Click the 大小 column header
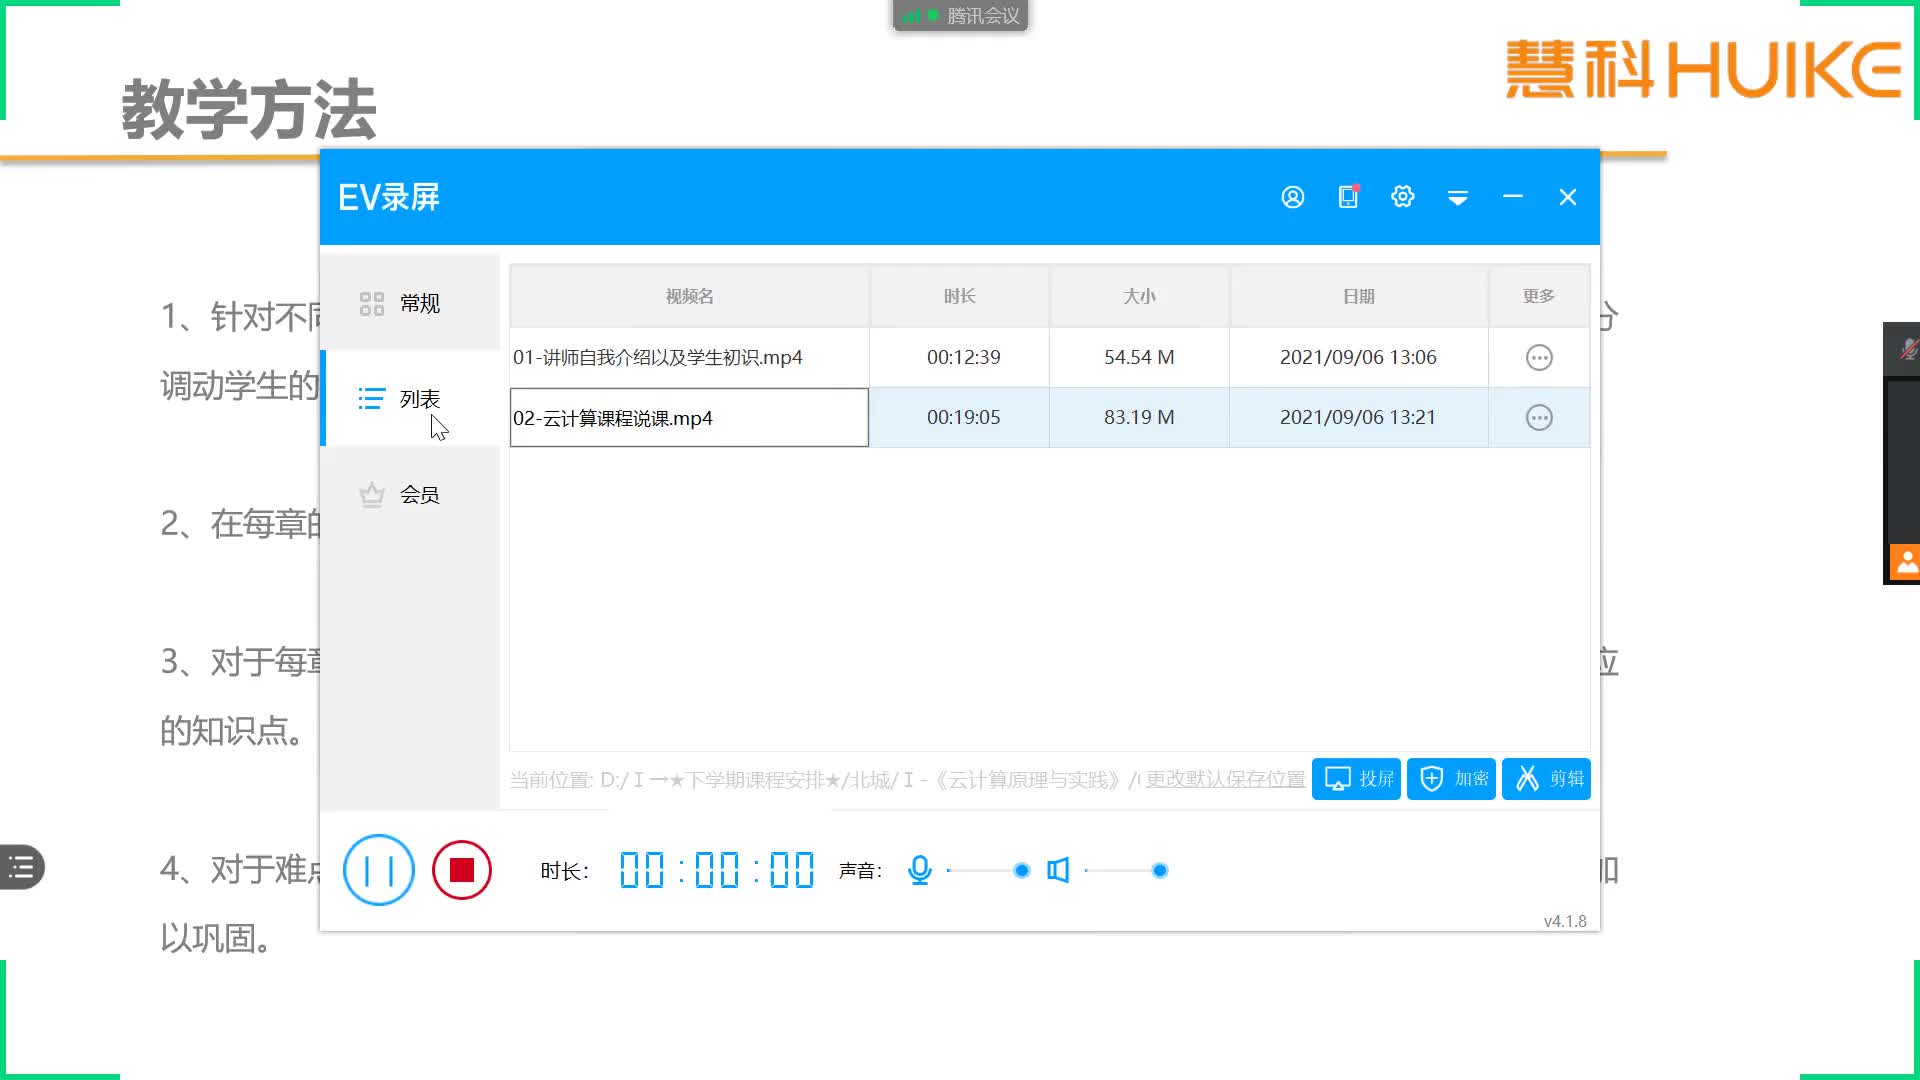1920x1080 pixels. pyautogui.click(x=1139, y=296)
